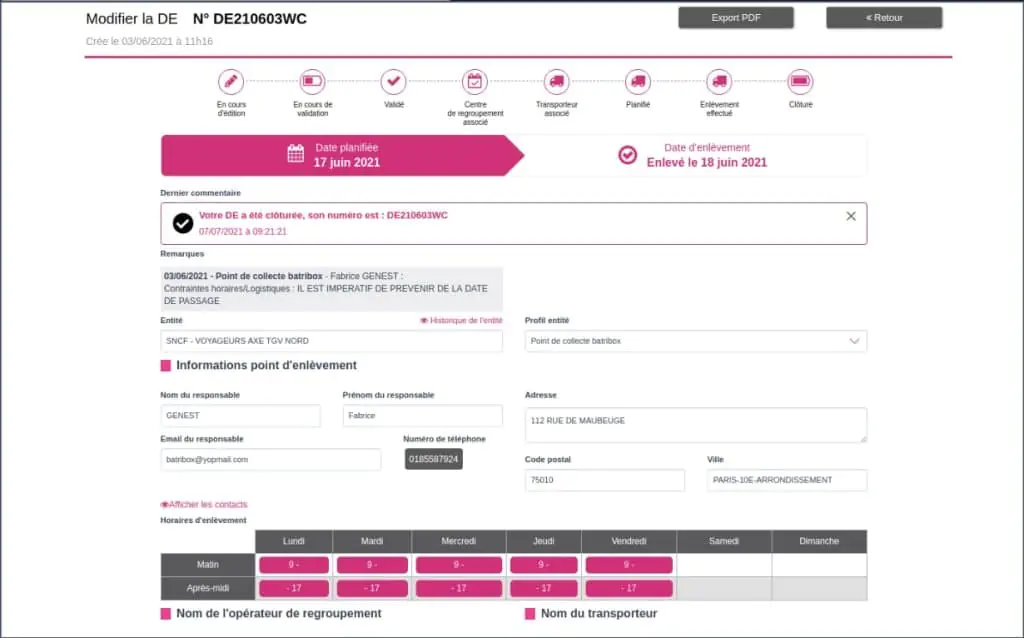Screen dimensions: 1024x638
Task: Click the 'En cours de validation' step icon
Action: [312, 82]
